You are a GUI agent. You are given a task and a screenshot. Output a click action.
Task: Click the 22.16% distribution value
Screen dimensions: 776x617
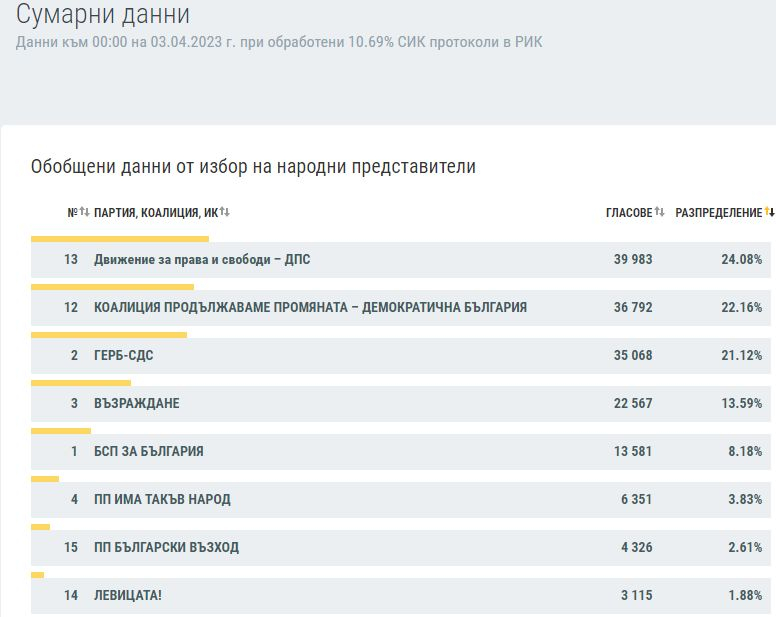click(741, 307)
